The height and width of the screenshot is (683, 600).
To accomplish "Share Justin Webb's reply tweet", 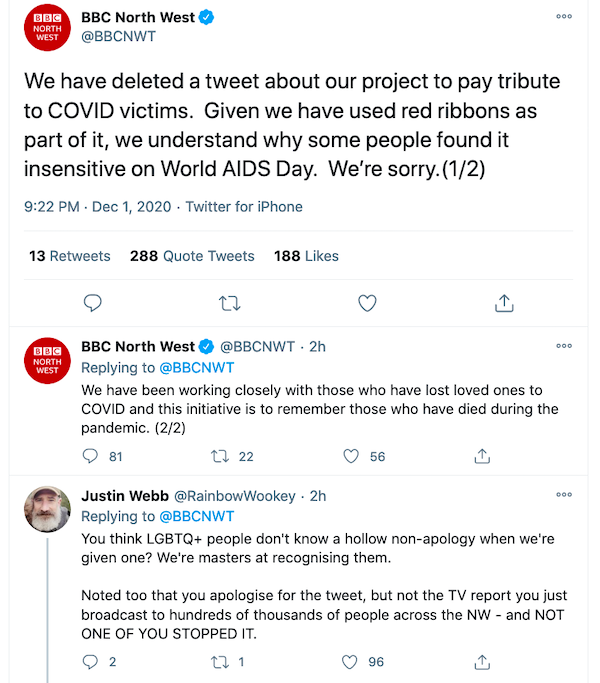I will pyautogui.click(x=482, y=662).
